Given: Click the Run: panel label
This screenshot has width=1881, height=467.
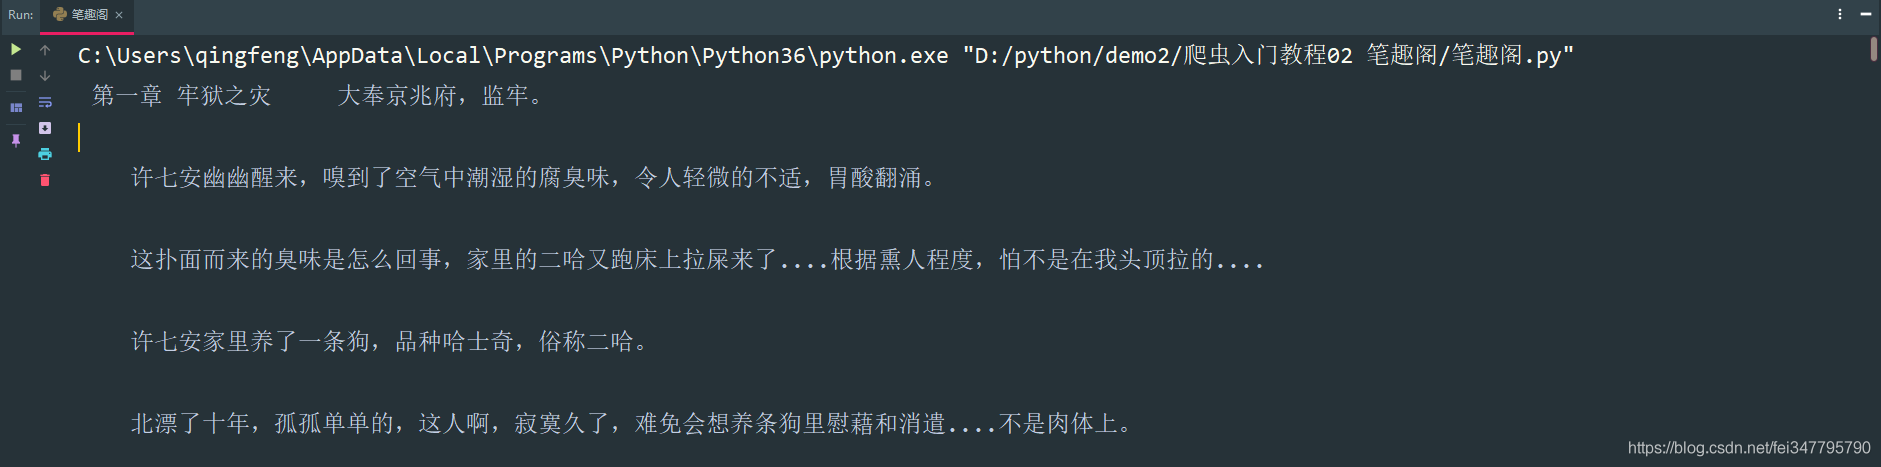Looking at the screenshot, I should (21, 15).
